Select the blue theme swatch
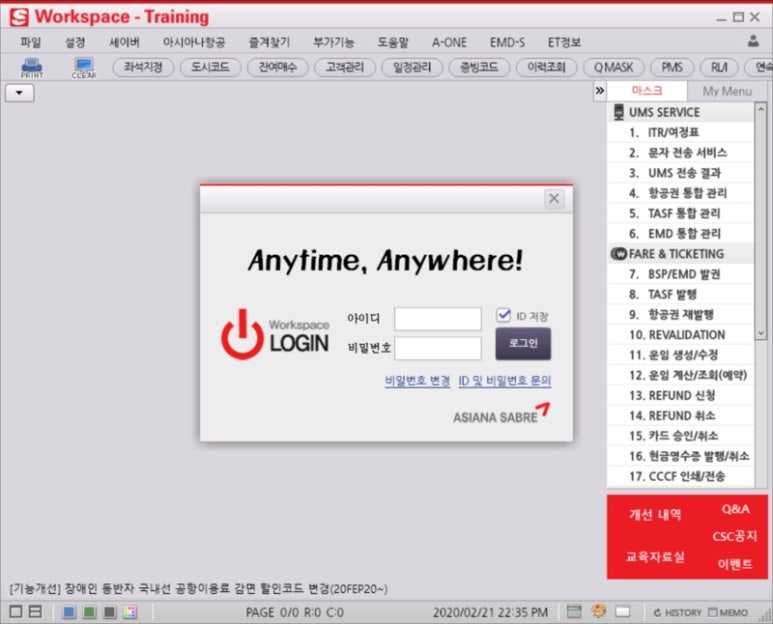The height and width of the screenshot is (624, 773). 69,612
